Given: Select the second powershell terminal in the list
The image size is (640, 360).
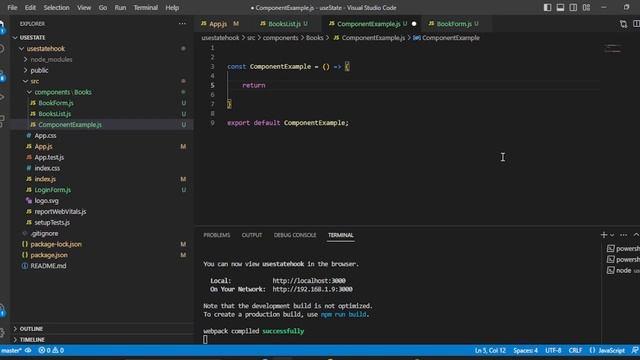Looking at the screenshot, I should point(623,260).
